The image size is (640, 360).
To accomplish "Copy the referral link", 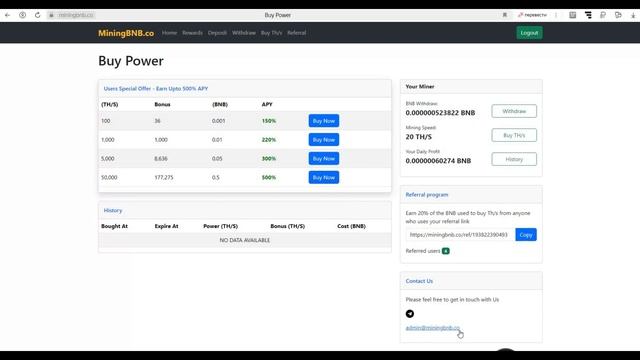I will coord(526,235).
